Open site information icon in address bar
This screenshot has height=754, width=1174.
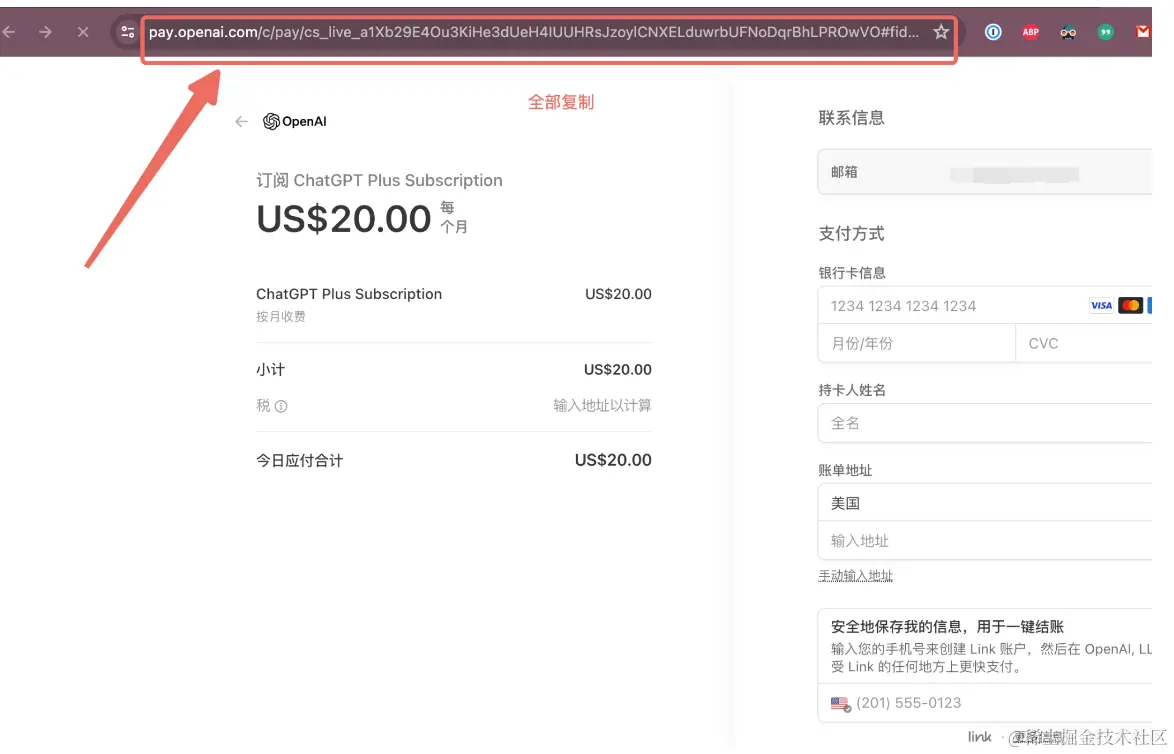pos(128,32)
